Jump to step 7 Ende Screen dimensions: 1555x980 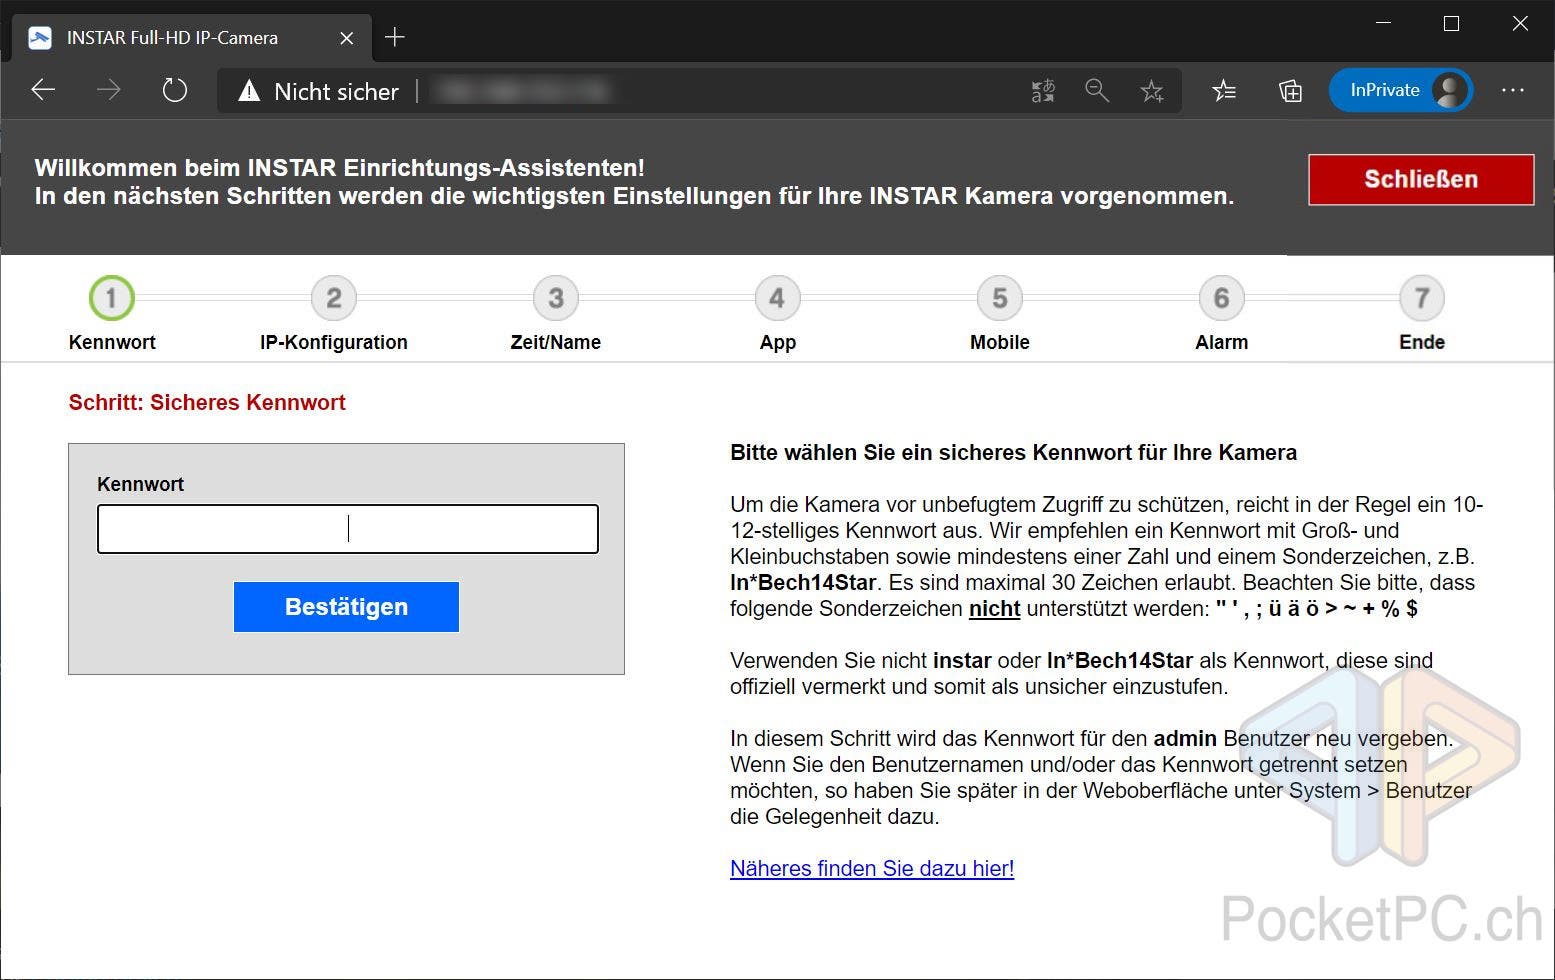[1422, 298]
